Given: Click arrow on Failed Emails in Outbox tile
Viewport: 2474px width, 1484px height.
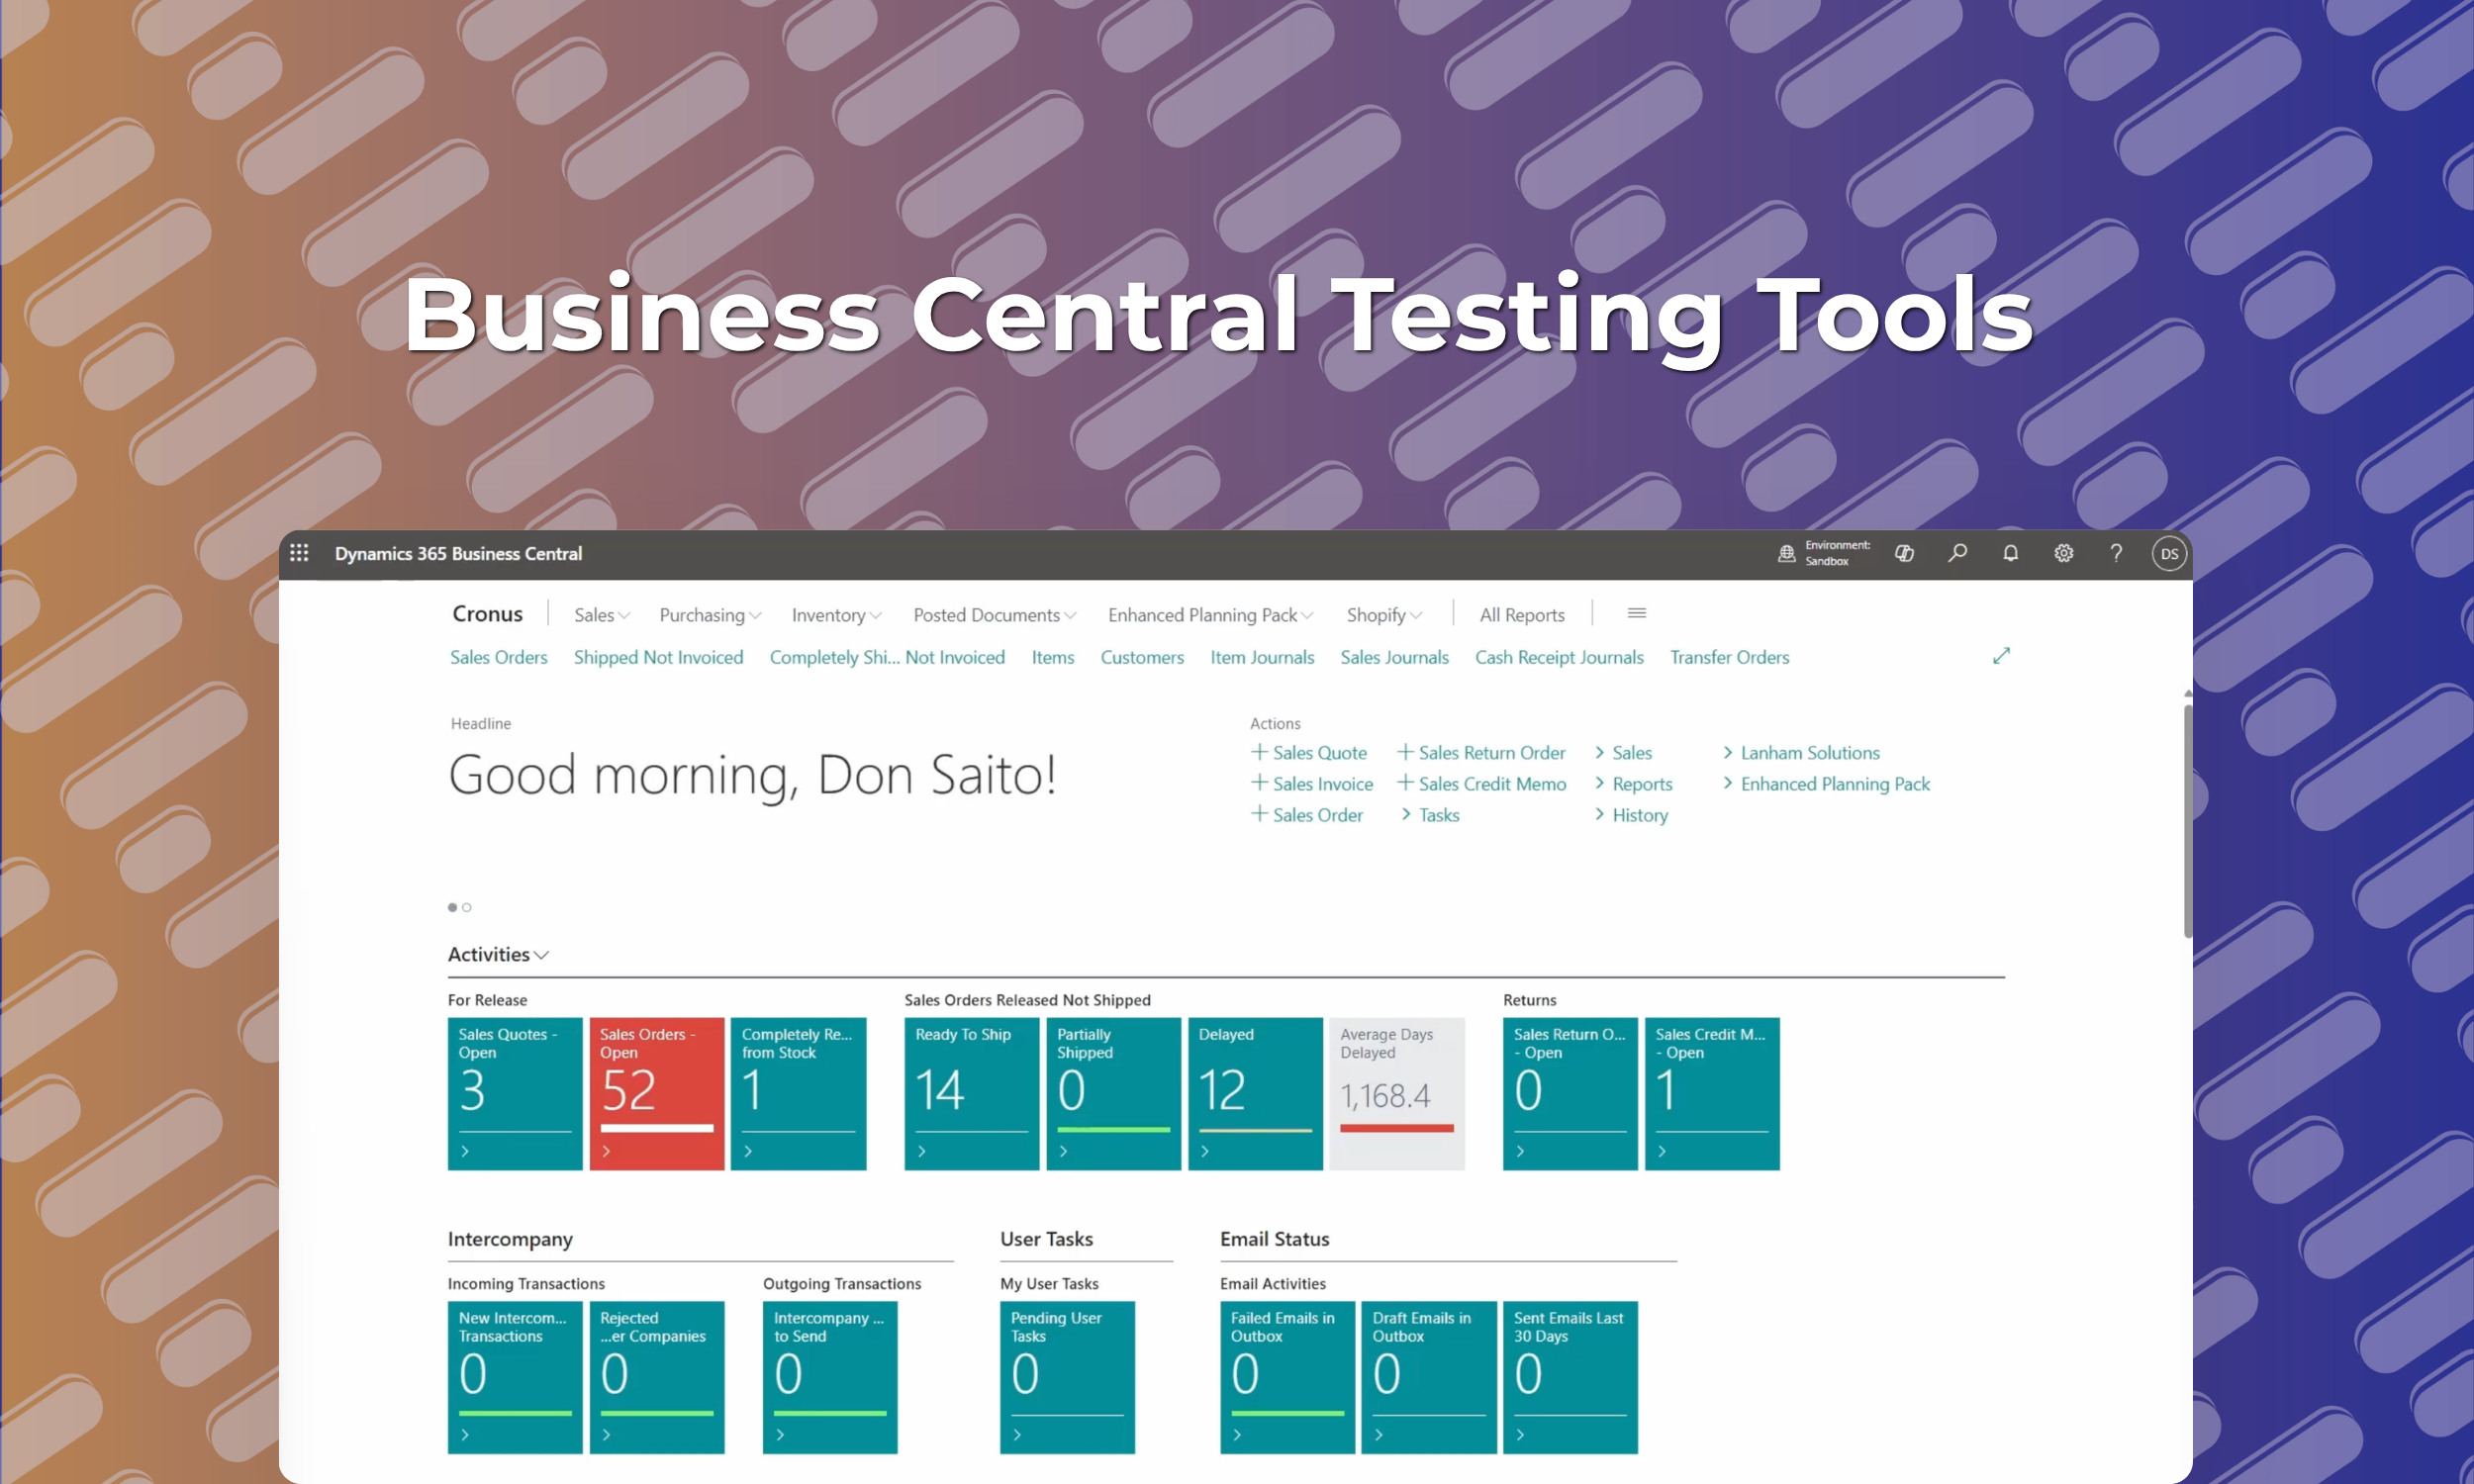Looking at the screenshot, I should pos(1237,1435).
